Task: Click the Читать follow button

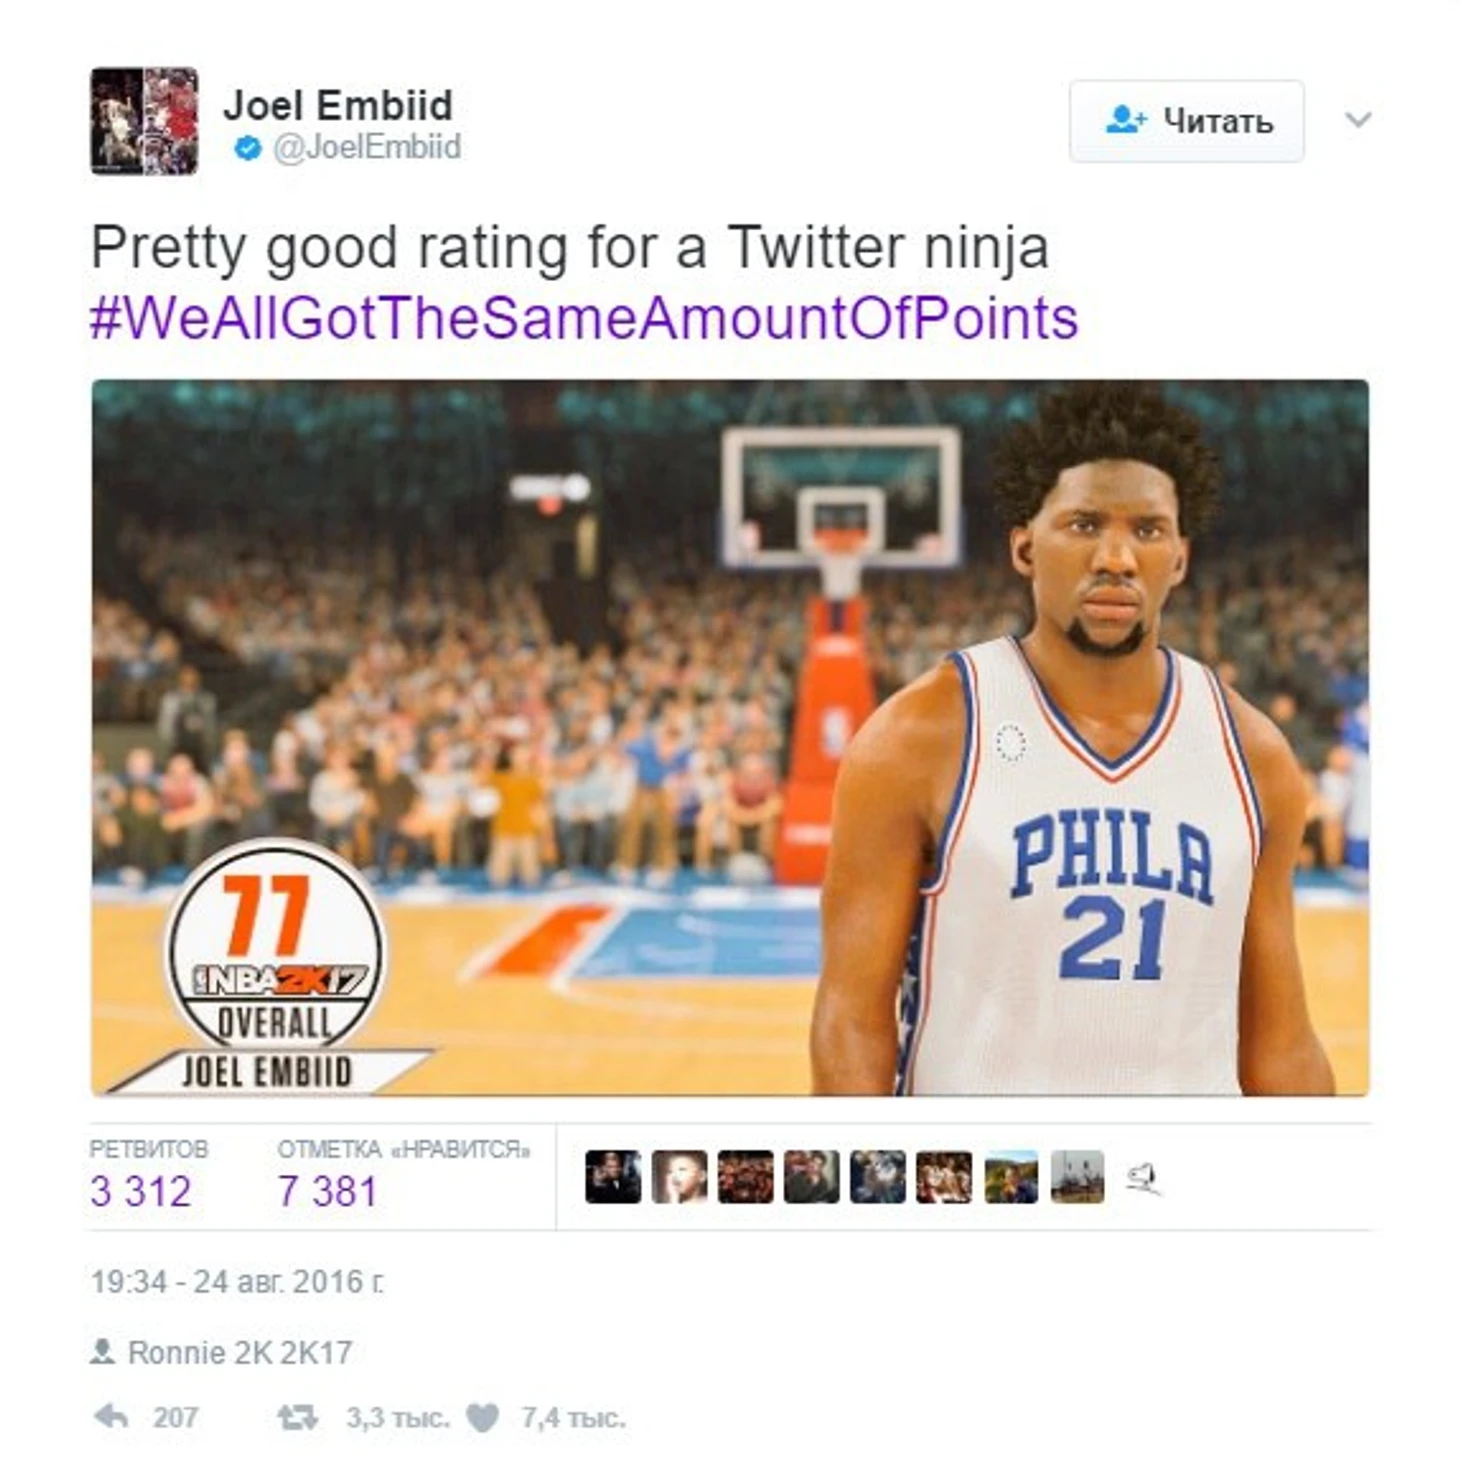Action: (x=1186, y=121)
